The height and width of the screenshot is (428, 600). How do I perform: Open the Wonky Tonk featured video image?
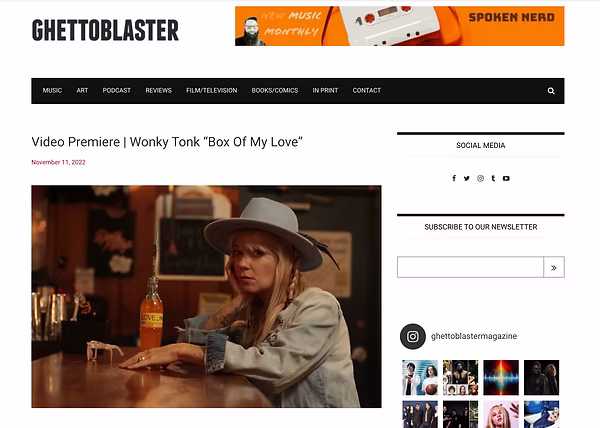pyautogui.click(x=206, y=296)
